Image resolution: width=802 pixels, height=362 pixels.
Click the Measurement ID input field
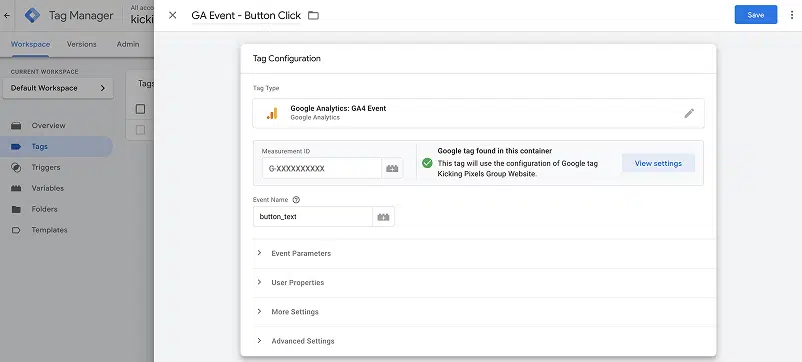(322, 168)
